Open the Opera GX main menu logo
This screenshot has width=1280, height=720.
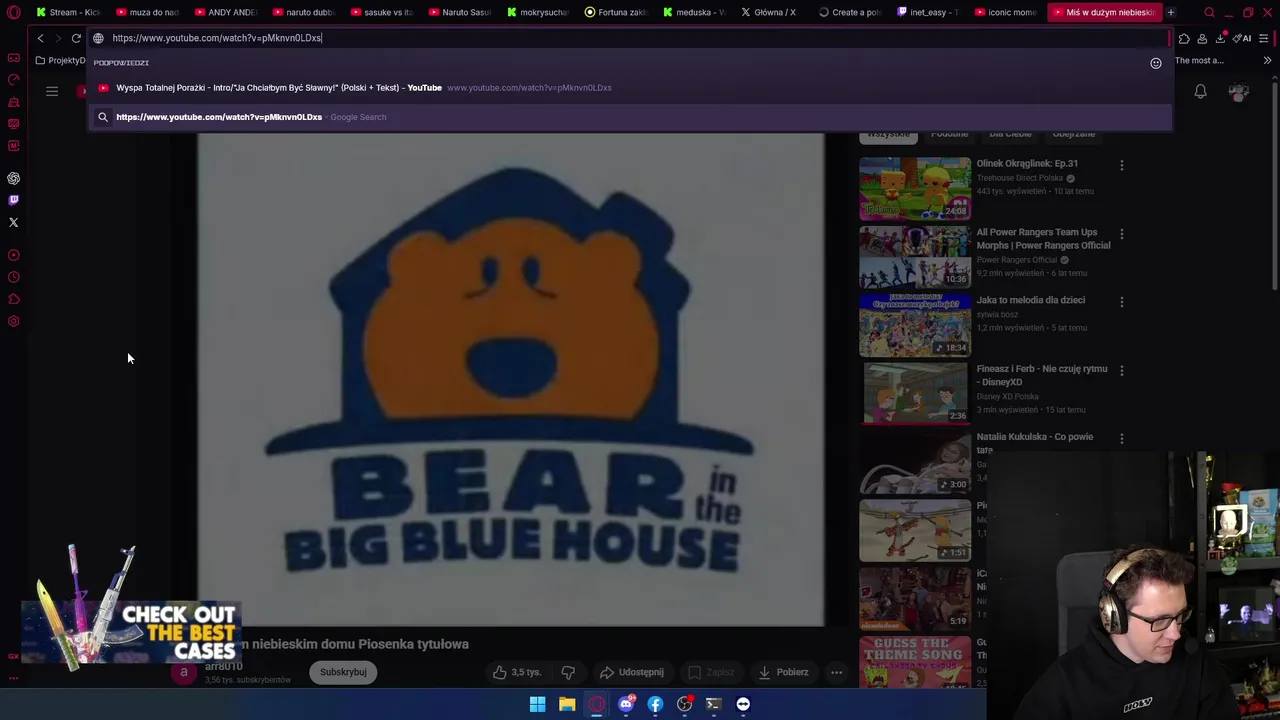pos(14,12)
